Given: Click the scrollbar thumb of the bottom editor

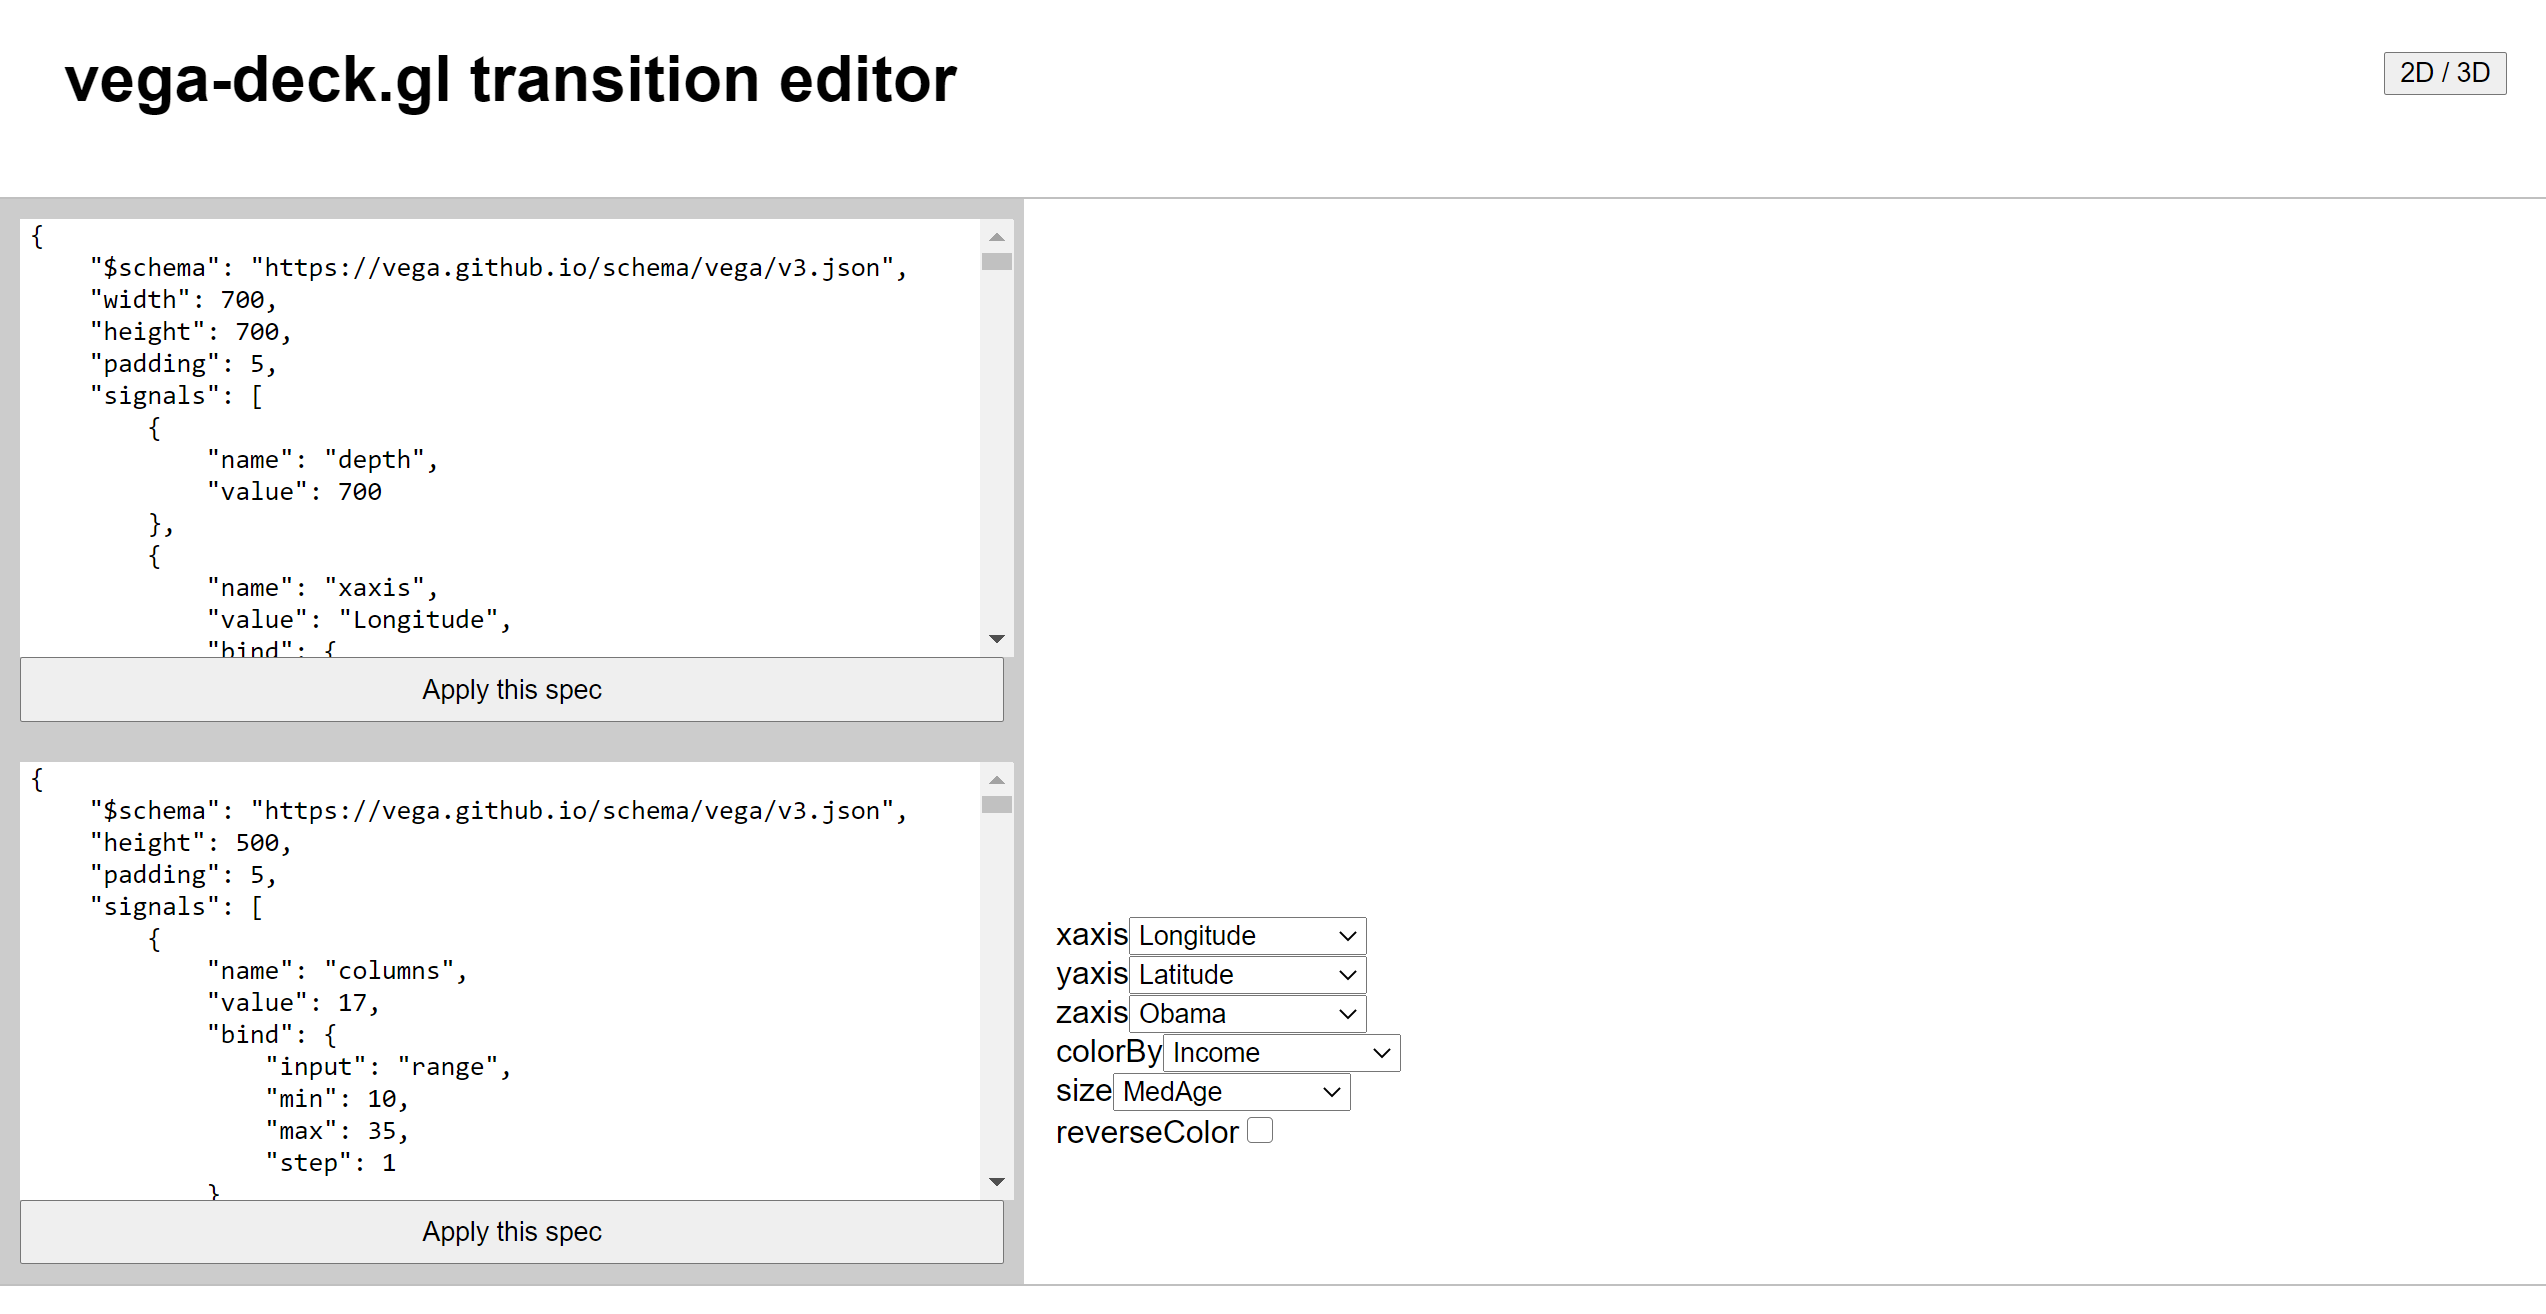Looking at the screenshot, I should (996, 805).
